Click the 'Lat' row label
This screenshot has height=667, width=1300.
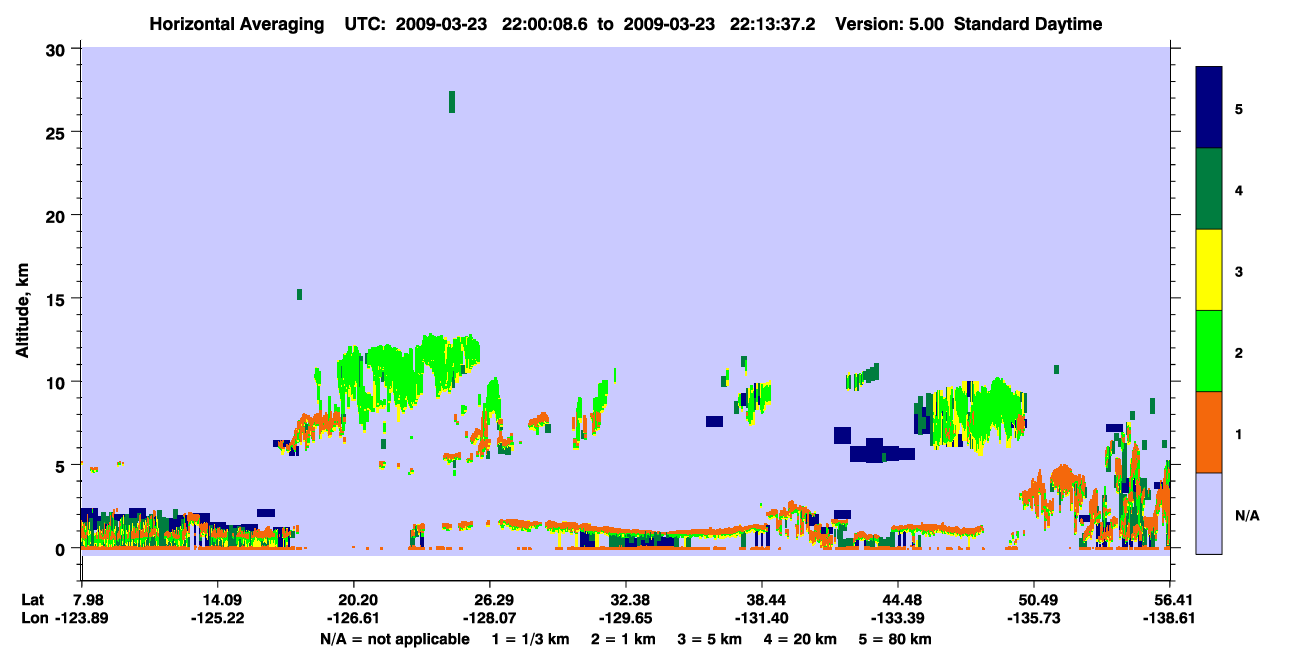tap(33, 600)
